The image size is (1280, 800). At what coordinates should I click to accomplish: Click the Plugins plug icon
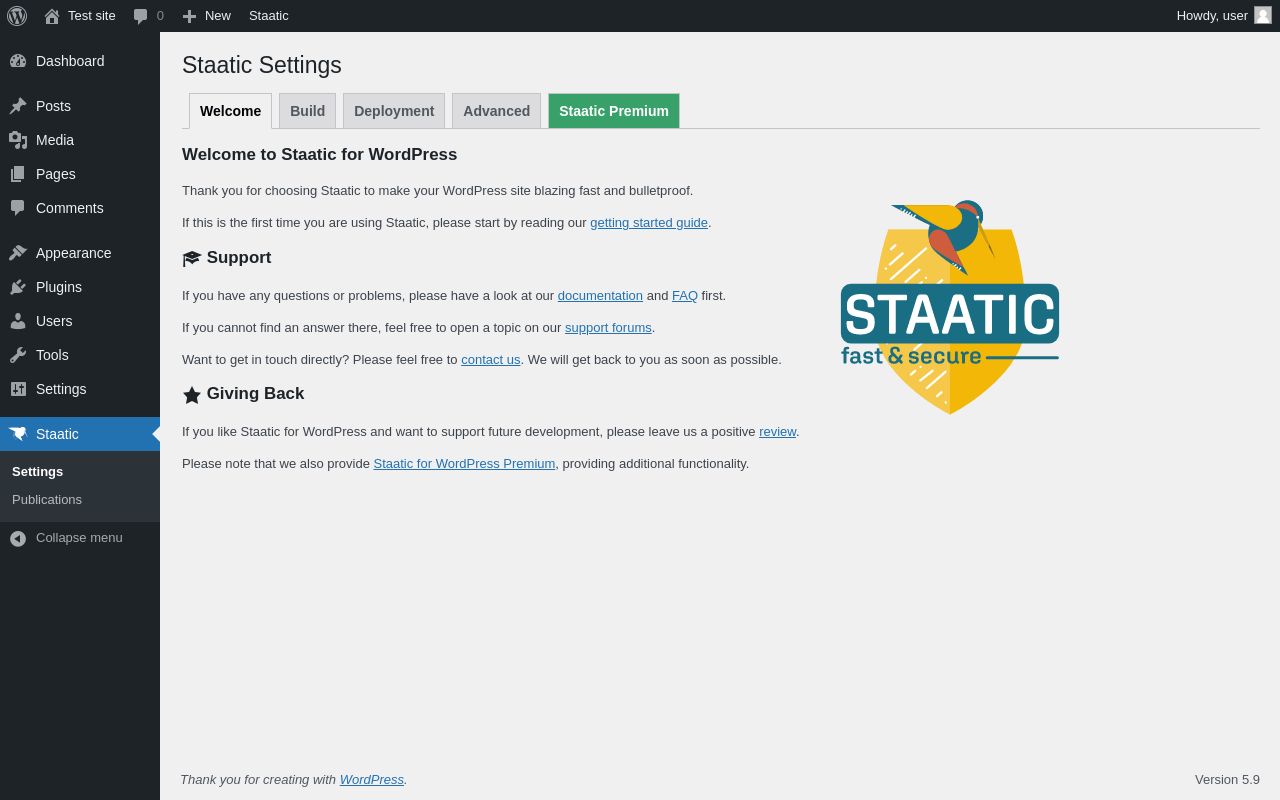pos(18,287)
